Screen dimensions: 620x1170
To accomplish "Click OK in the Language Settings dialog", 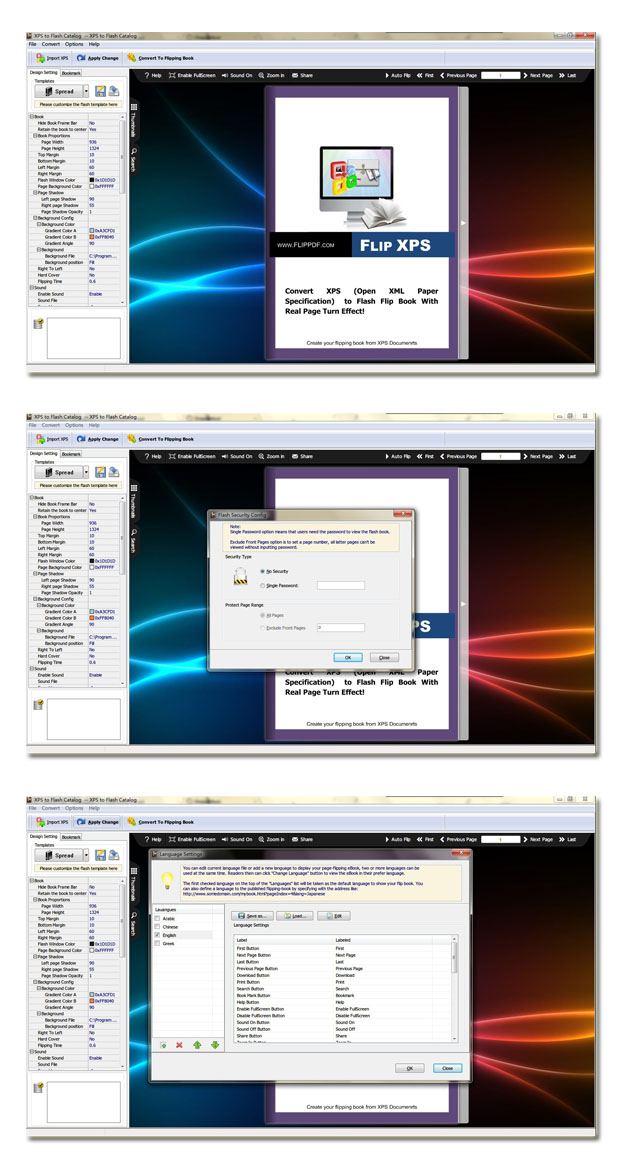I will pos(410,1069).
